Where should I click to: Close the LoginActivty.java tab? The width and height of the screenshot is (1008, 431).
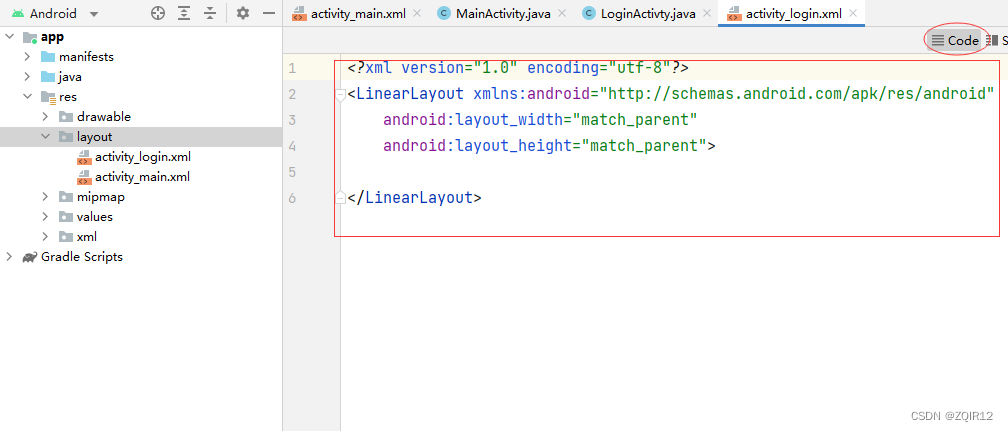coord(707,14)
